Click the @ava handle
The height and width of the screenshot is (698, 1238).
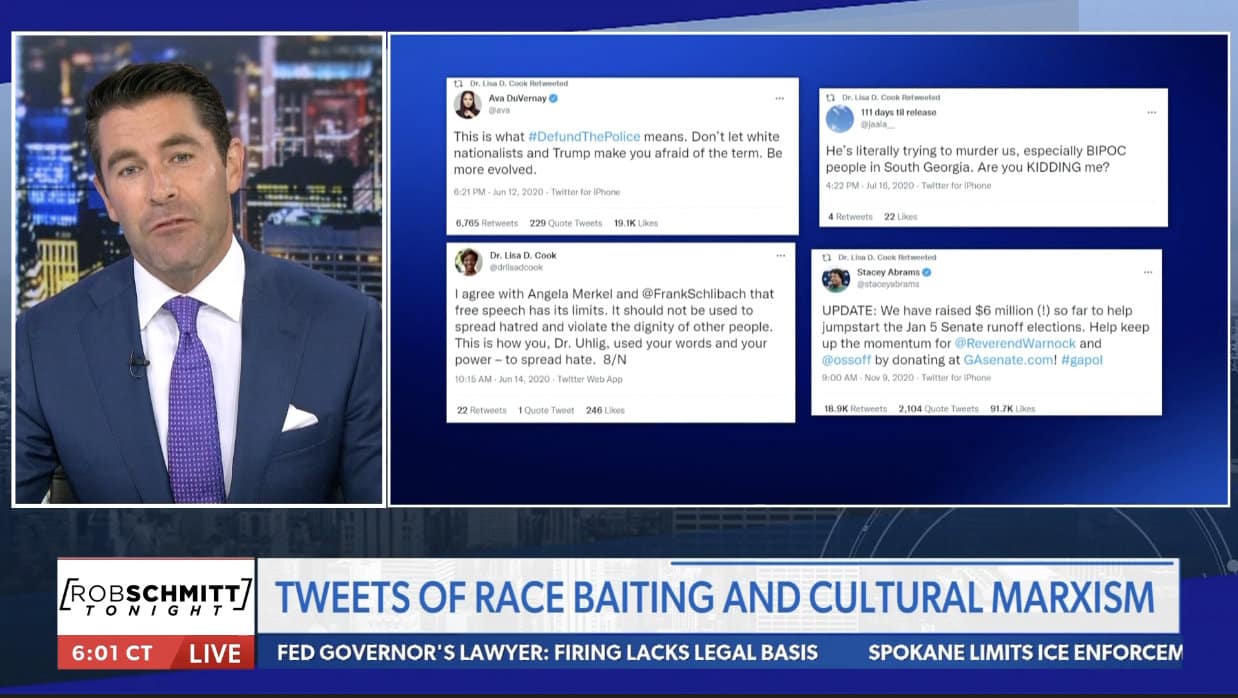pyautogui.click(x=498, y=110)
